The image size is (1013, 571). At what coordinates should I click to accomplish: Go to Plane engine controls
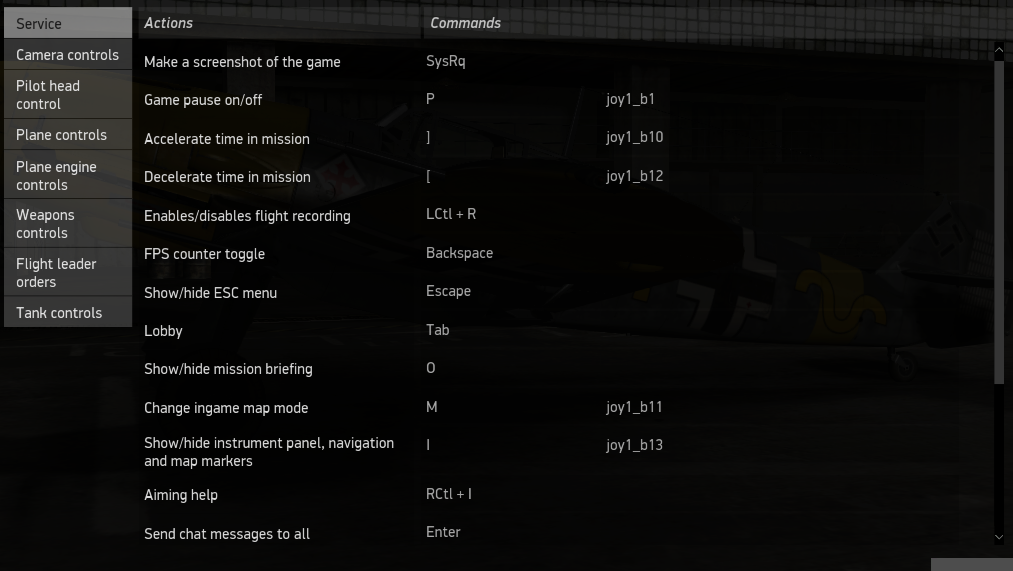pos(66,176)
